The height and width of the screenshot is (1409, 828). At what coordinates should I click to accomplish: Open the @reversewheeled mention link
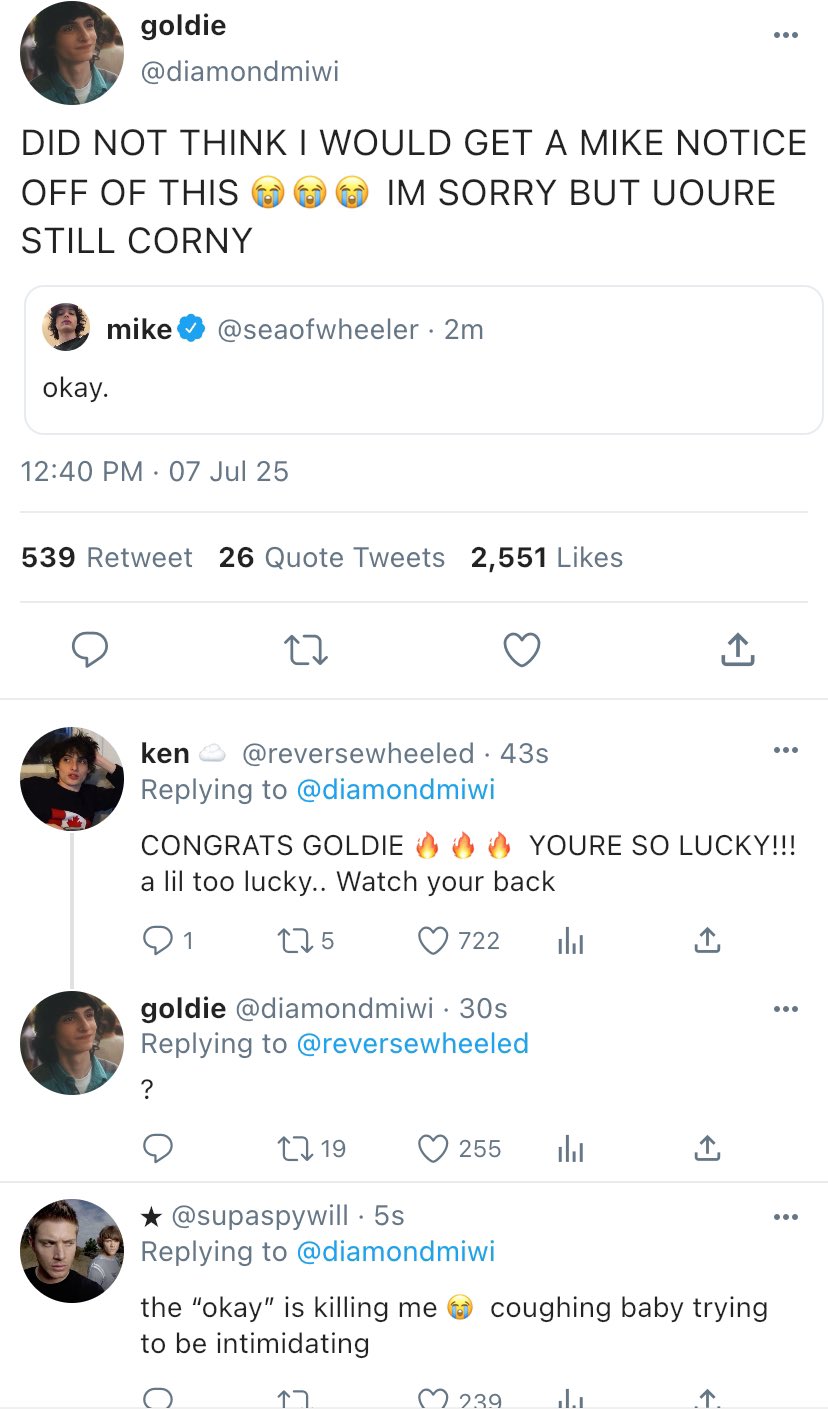pos(412,1043)
